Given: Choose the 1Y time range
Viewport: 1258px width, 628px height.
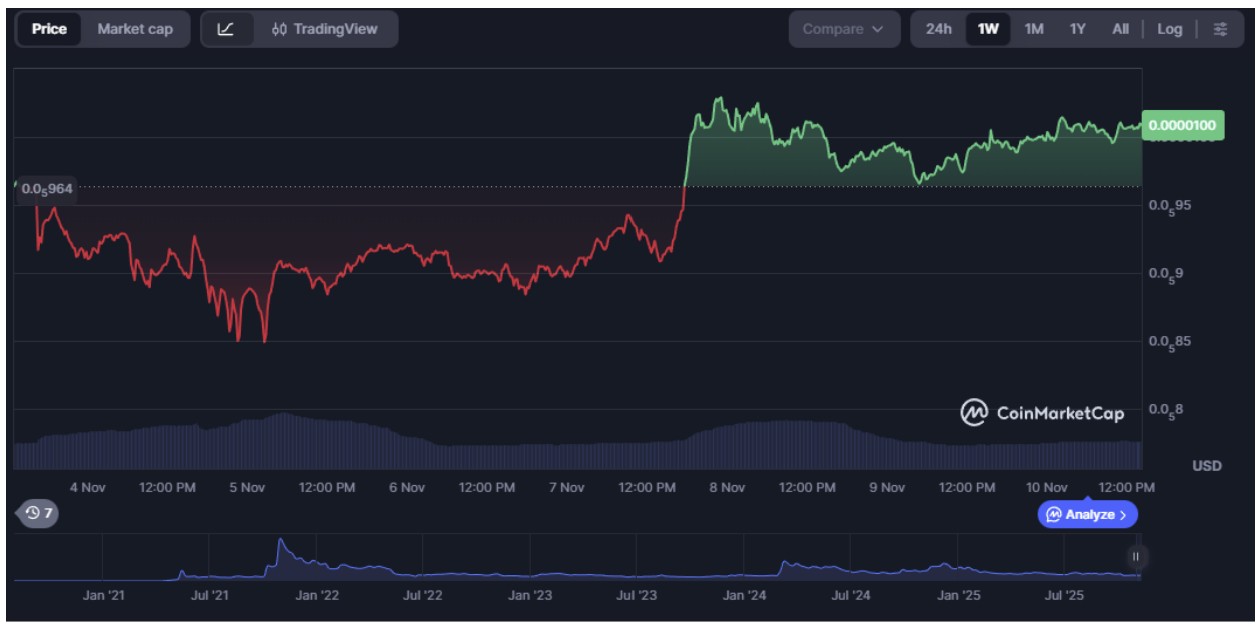Looking at the screenshot, I should pyautogui.click(x=1077, y=29).
